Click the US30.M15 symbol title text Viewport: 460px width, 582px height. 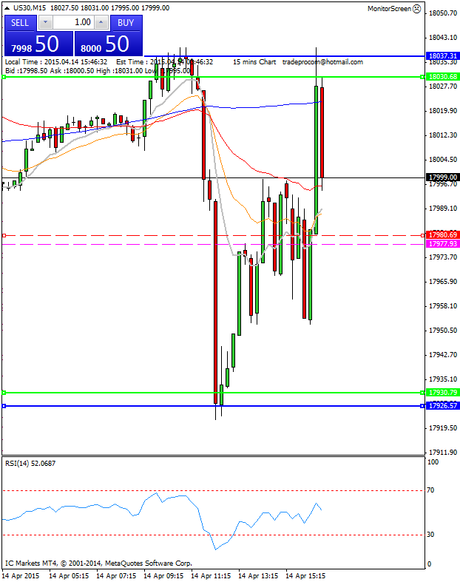click(30, 8)
